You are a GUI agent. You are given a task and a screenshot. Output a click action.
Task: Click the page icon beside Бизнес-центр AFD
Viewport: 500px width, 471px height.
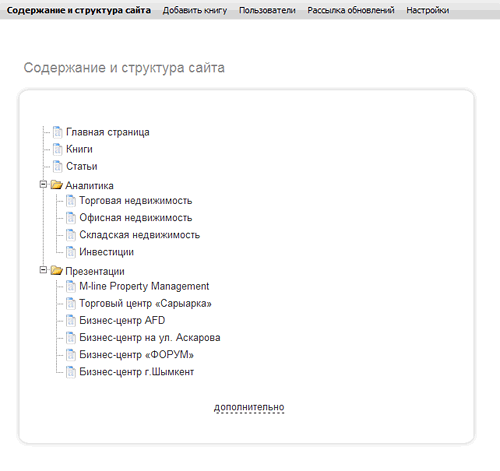click(71, 321)
